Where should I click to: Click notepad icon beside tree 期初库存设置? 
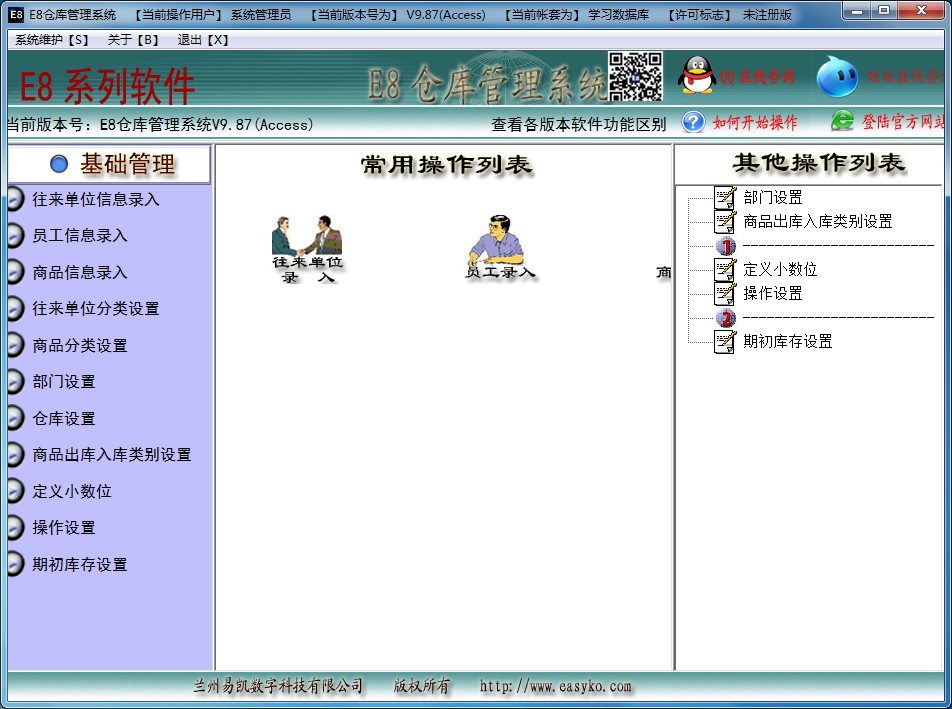point(725,342)
